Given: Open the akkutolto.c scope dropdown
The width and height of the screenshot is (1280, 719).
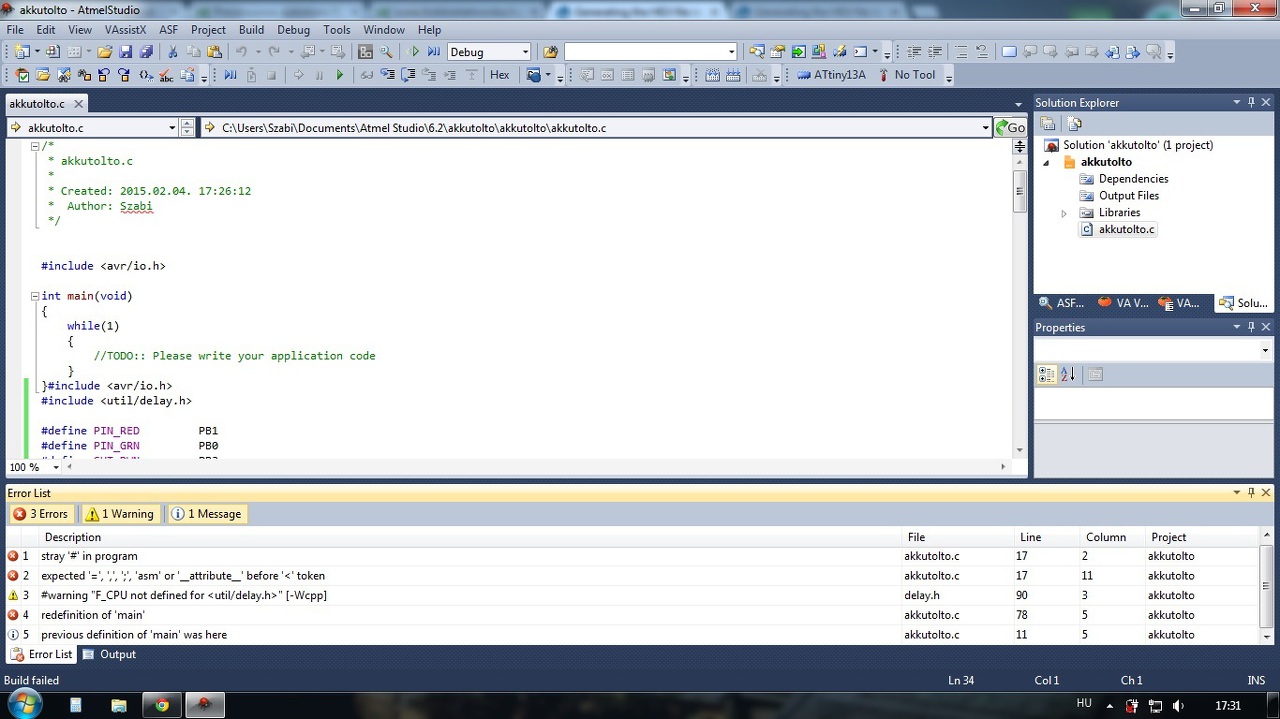Looking at the screenshot, I should pyautogui.click(x=172, y=128).
